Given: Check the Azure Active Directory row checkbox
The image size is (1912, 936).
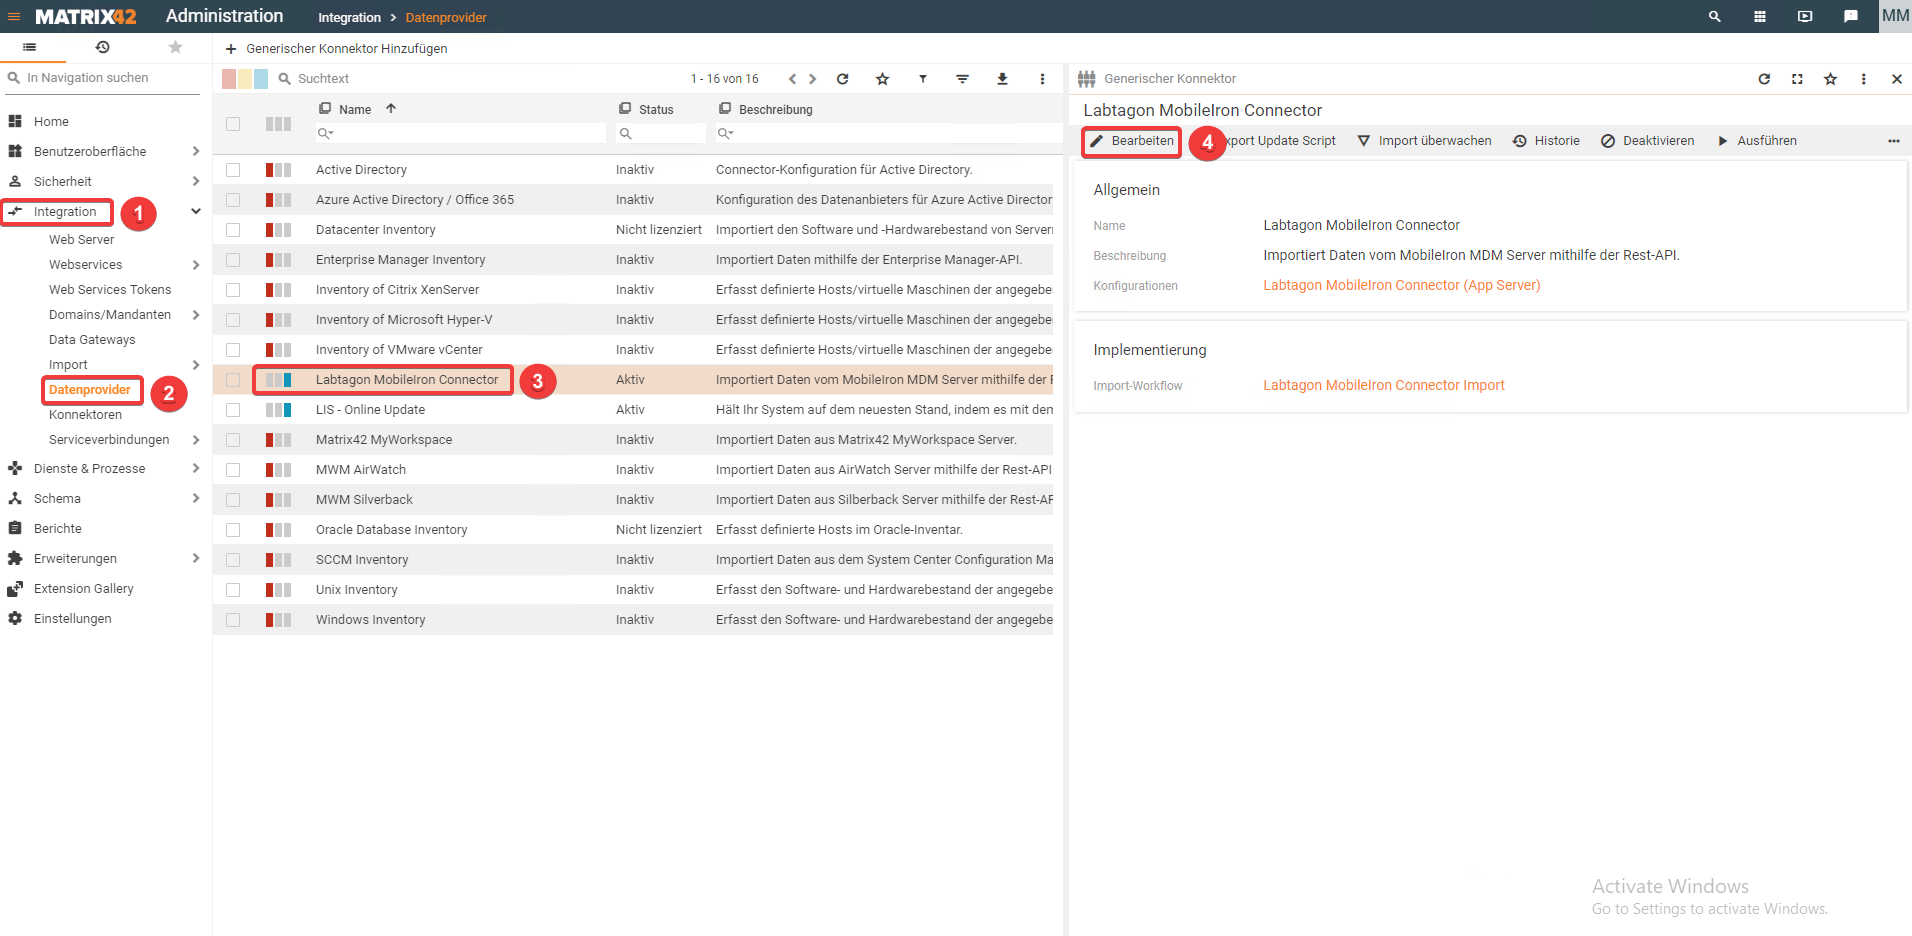Looking at the screenshot, I should pyautogui.click(x=233, y=200).
